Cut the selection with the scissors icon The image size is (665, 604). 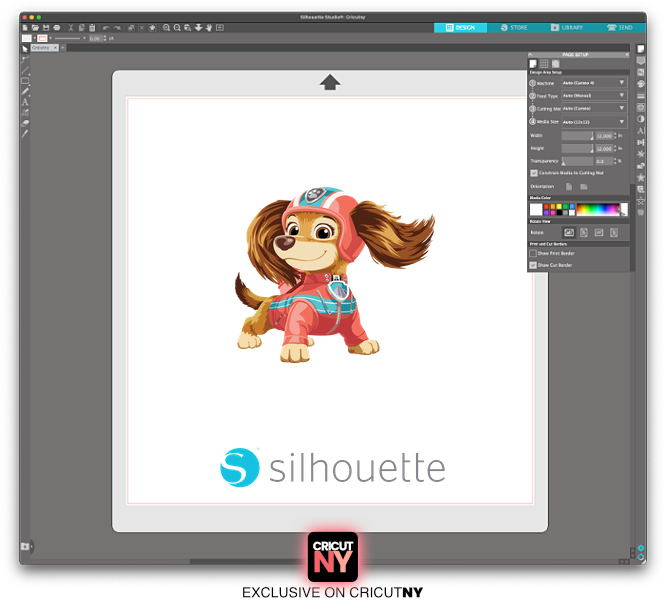pos(71,28)
